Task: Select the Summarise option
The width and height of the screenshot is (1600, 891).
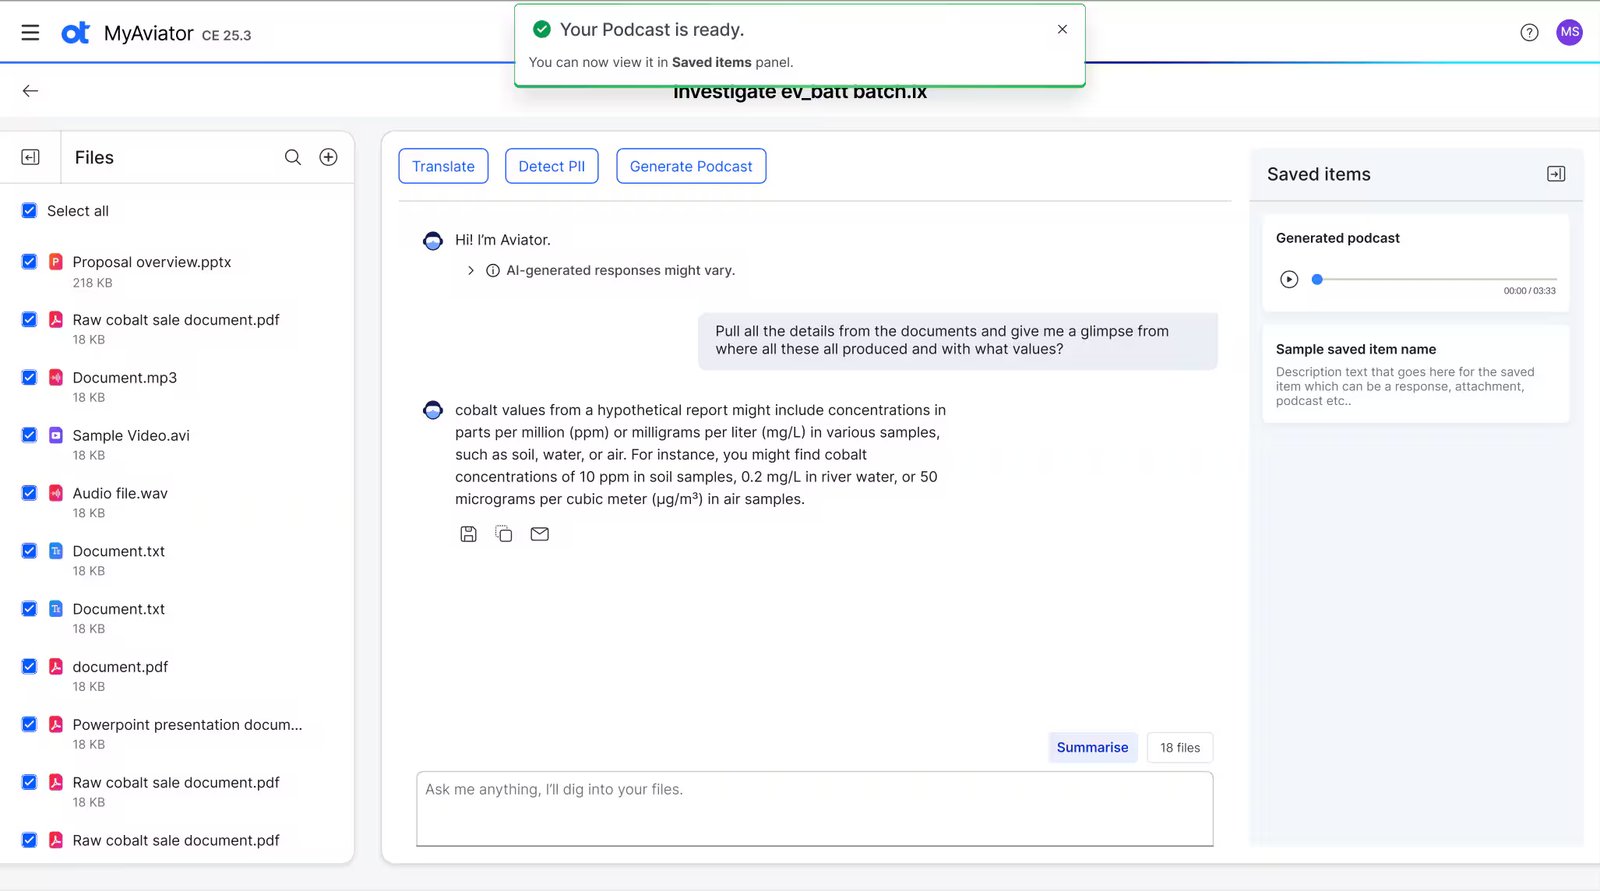Action: 1092,747
